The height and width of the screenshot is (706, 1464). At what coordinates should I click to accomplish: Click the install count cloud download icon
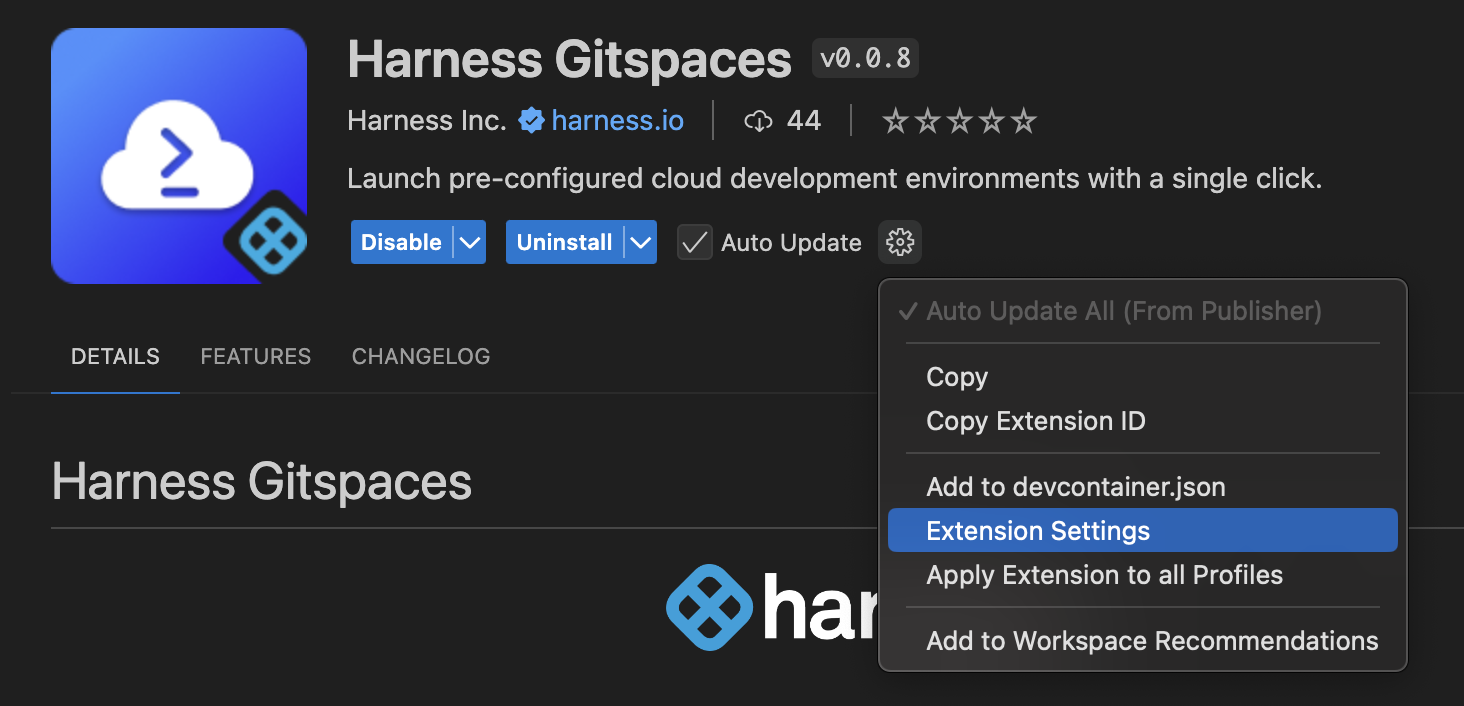pyautogui.click(x=759, y=122)
